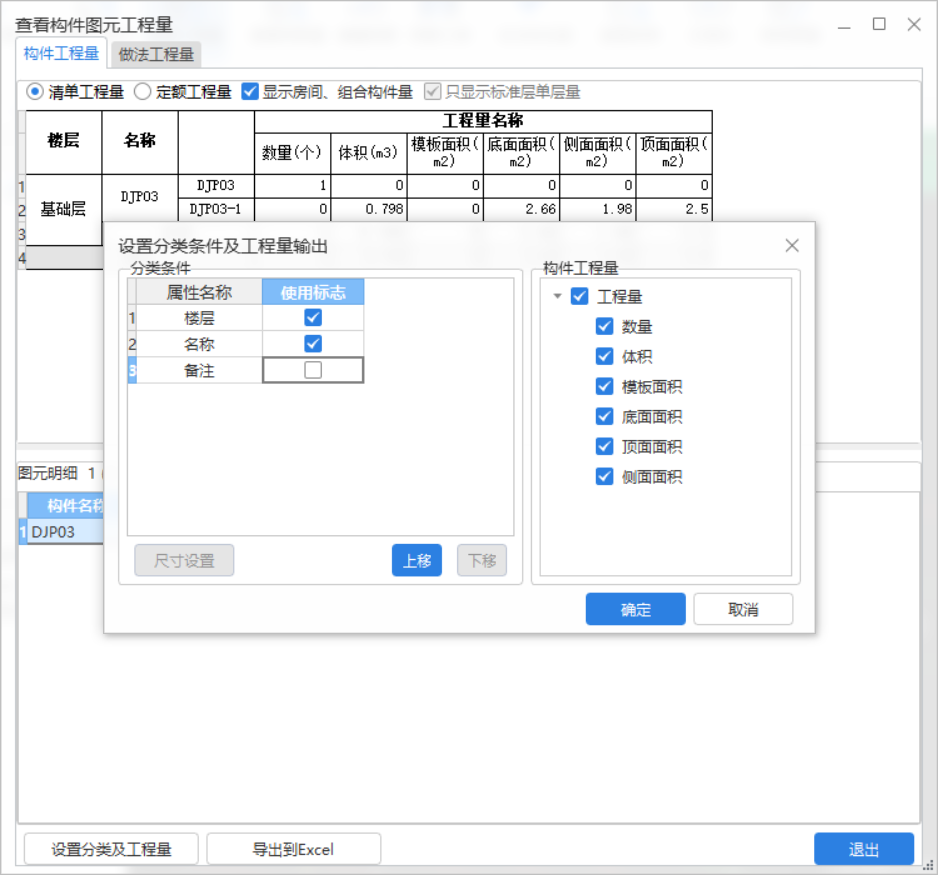The image size is (938, 875).
Task: Uncheck 顶面面积 in 构件工程量 tree
Action: coord(604,446)
